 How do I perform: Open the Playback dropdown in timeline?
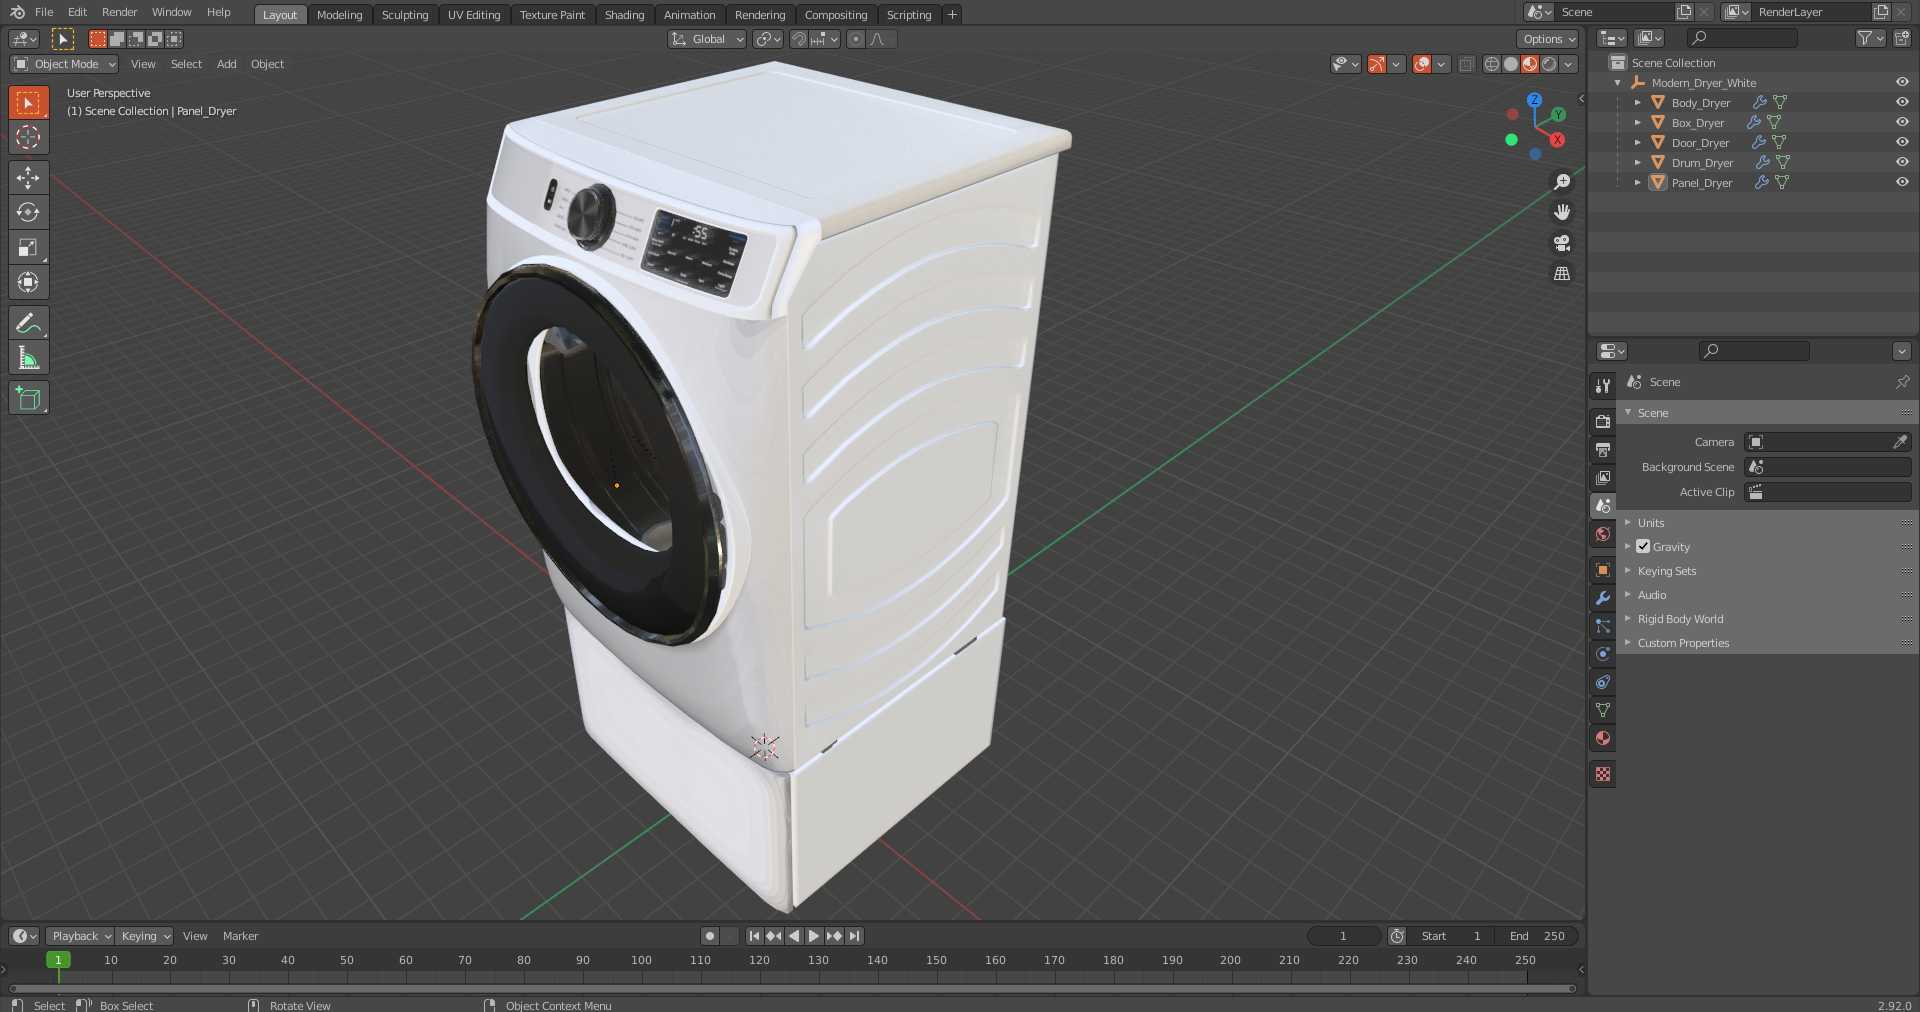[x=80, y=936]
